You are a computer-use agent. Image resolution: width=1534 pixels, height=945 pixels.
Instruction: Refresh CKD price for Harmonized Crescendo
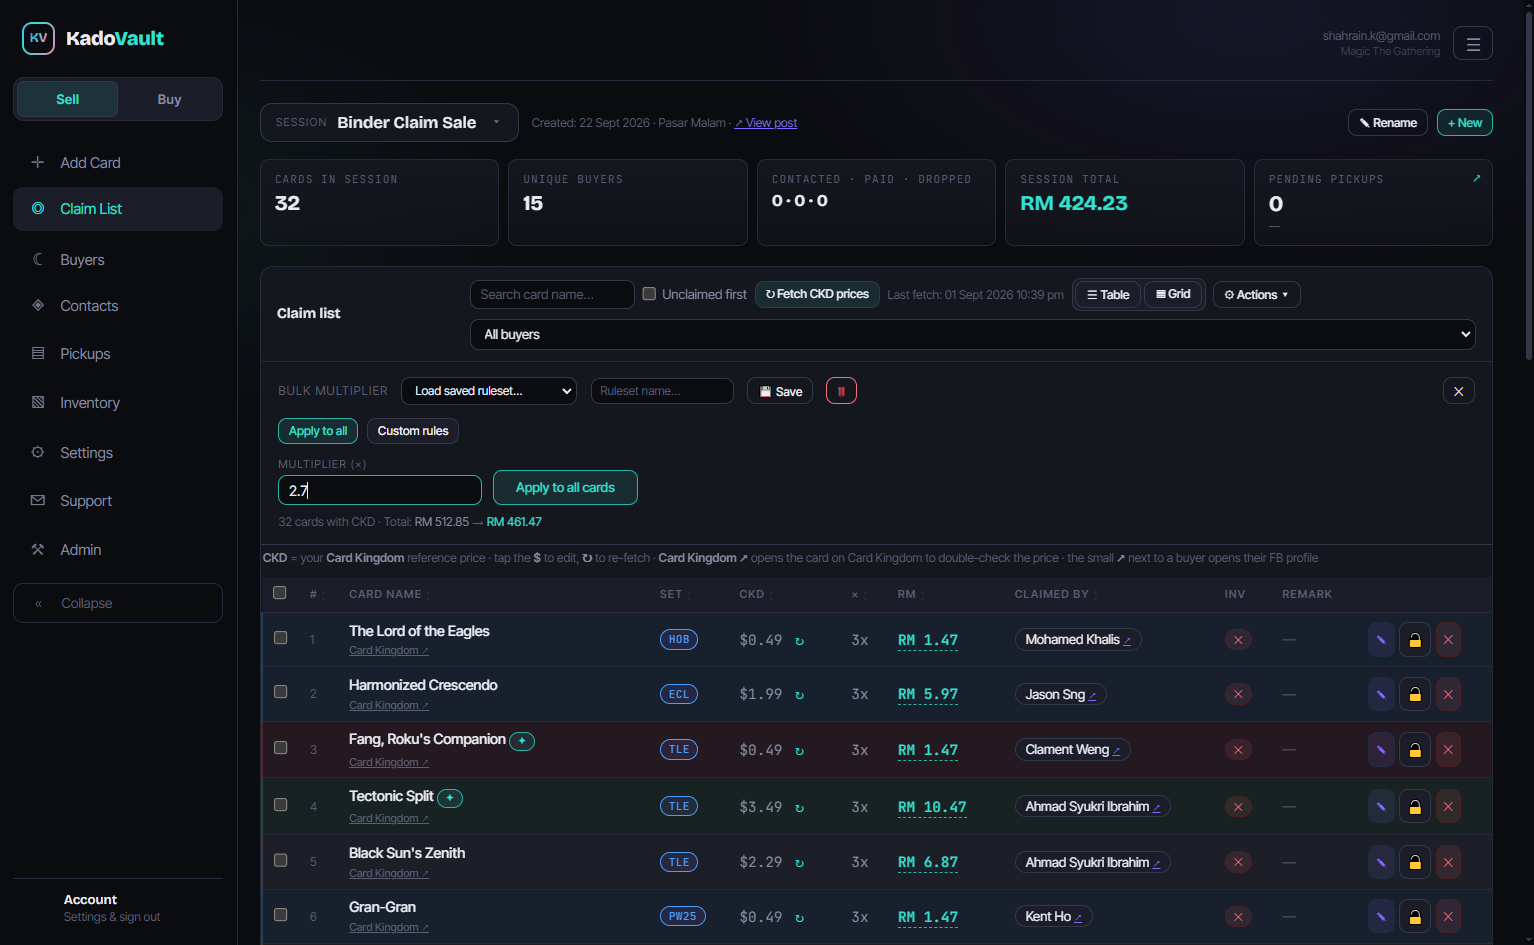coord(799,695)
